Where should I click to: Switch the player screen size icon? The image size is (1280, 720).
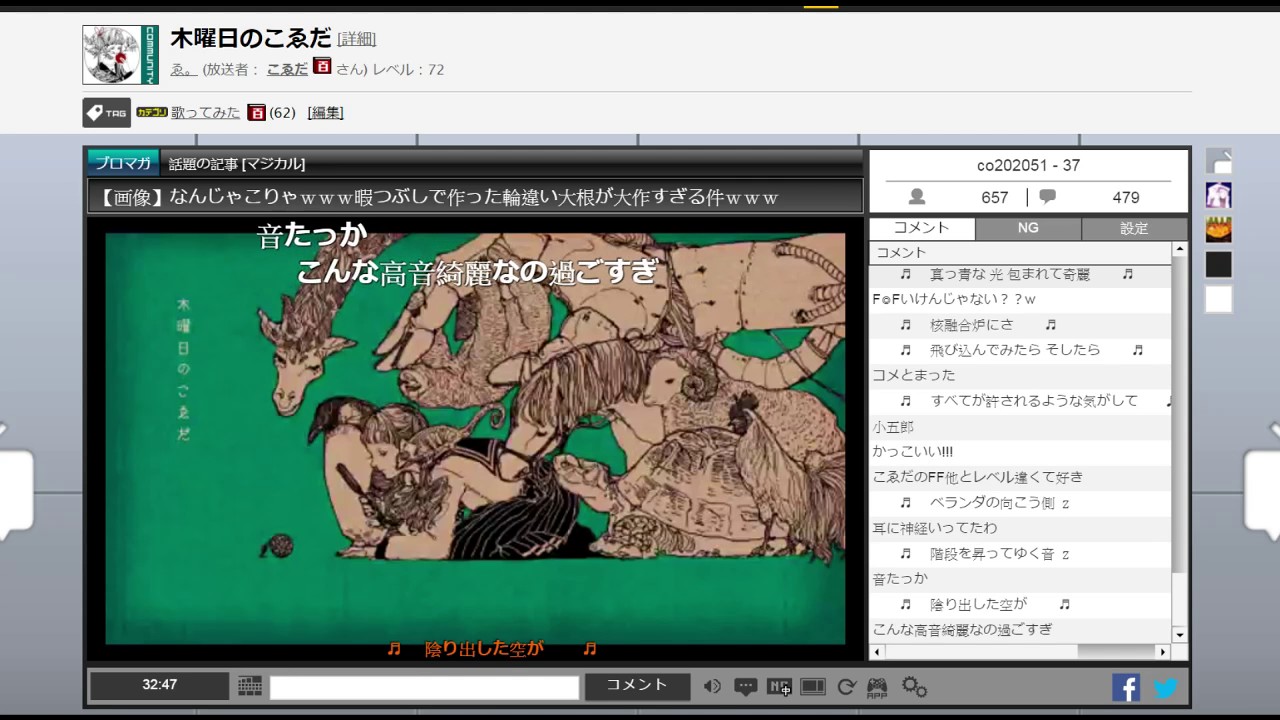(813, 686)
